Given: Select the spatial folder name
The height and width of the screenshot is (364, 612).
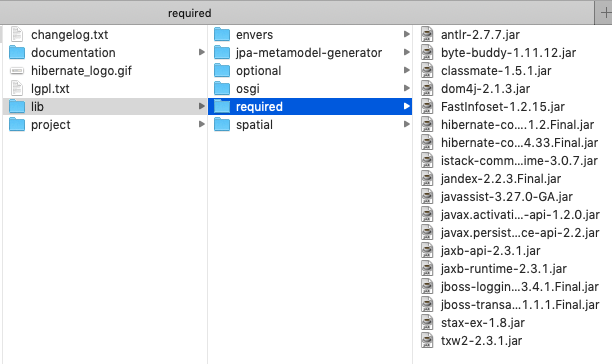Looking at the screenshot, I should [x=254, y=125].
